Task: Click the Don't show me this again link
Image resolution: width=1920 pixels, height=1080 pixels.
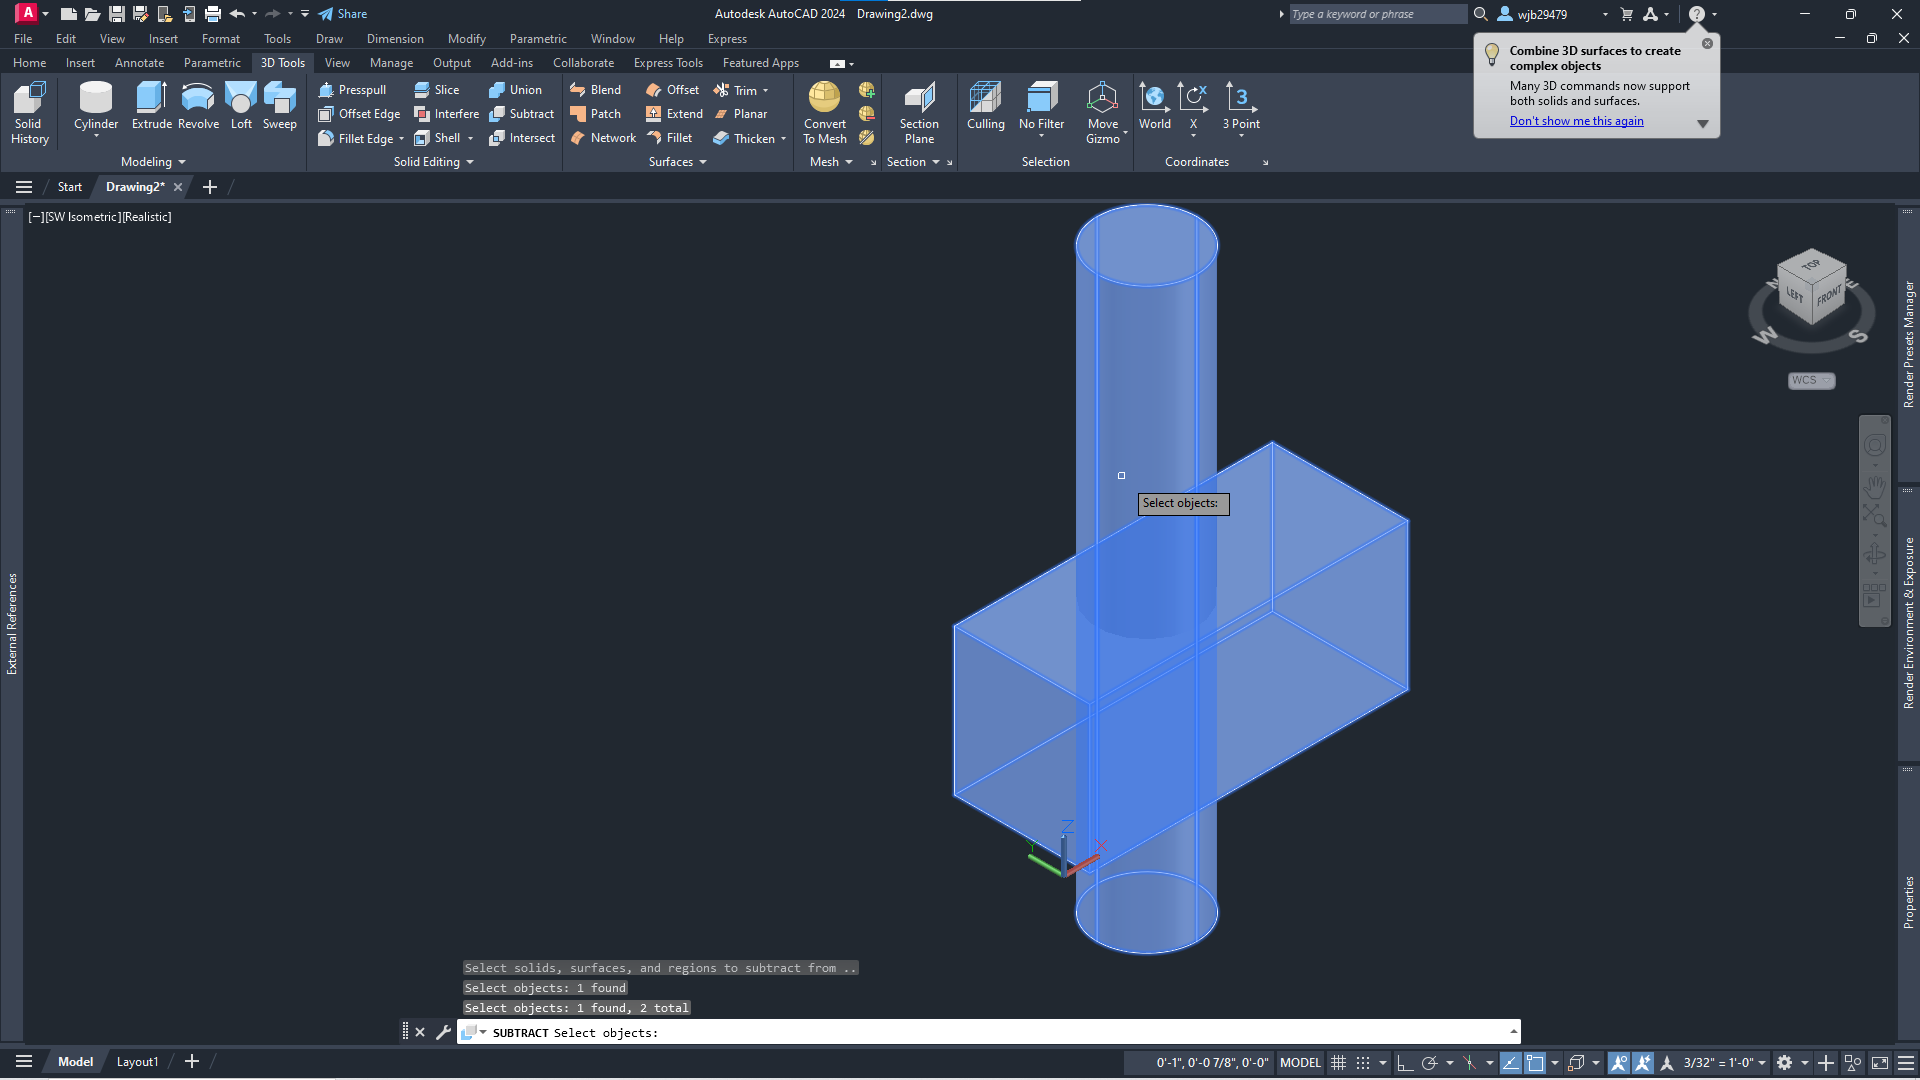Action: (x=1576, y=121)
